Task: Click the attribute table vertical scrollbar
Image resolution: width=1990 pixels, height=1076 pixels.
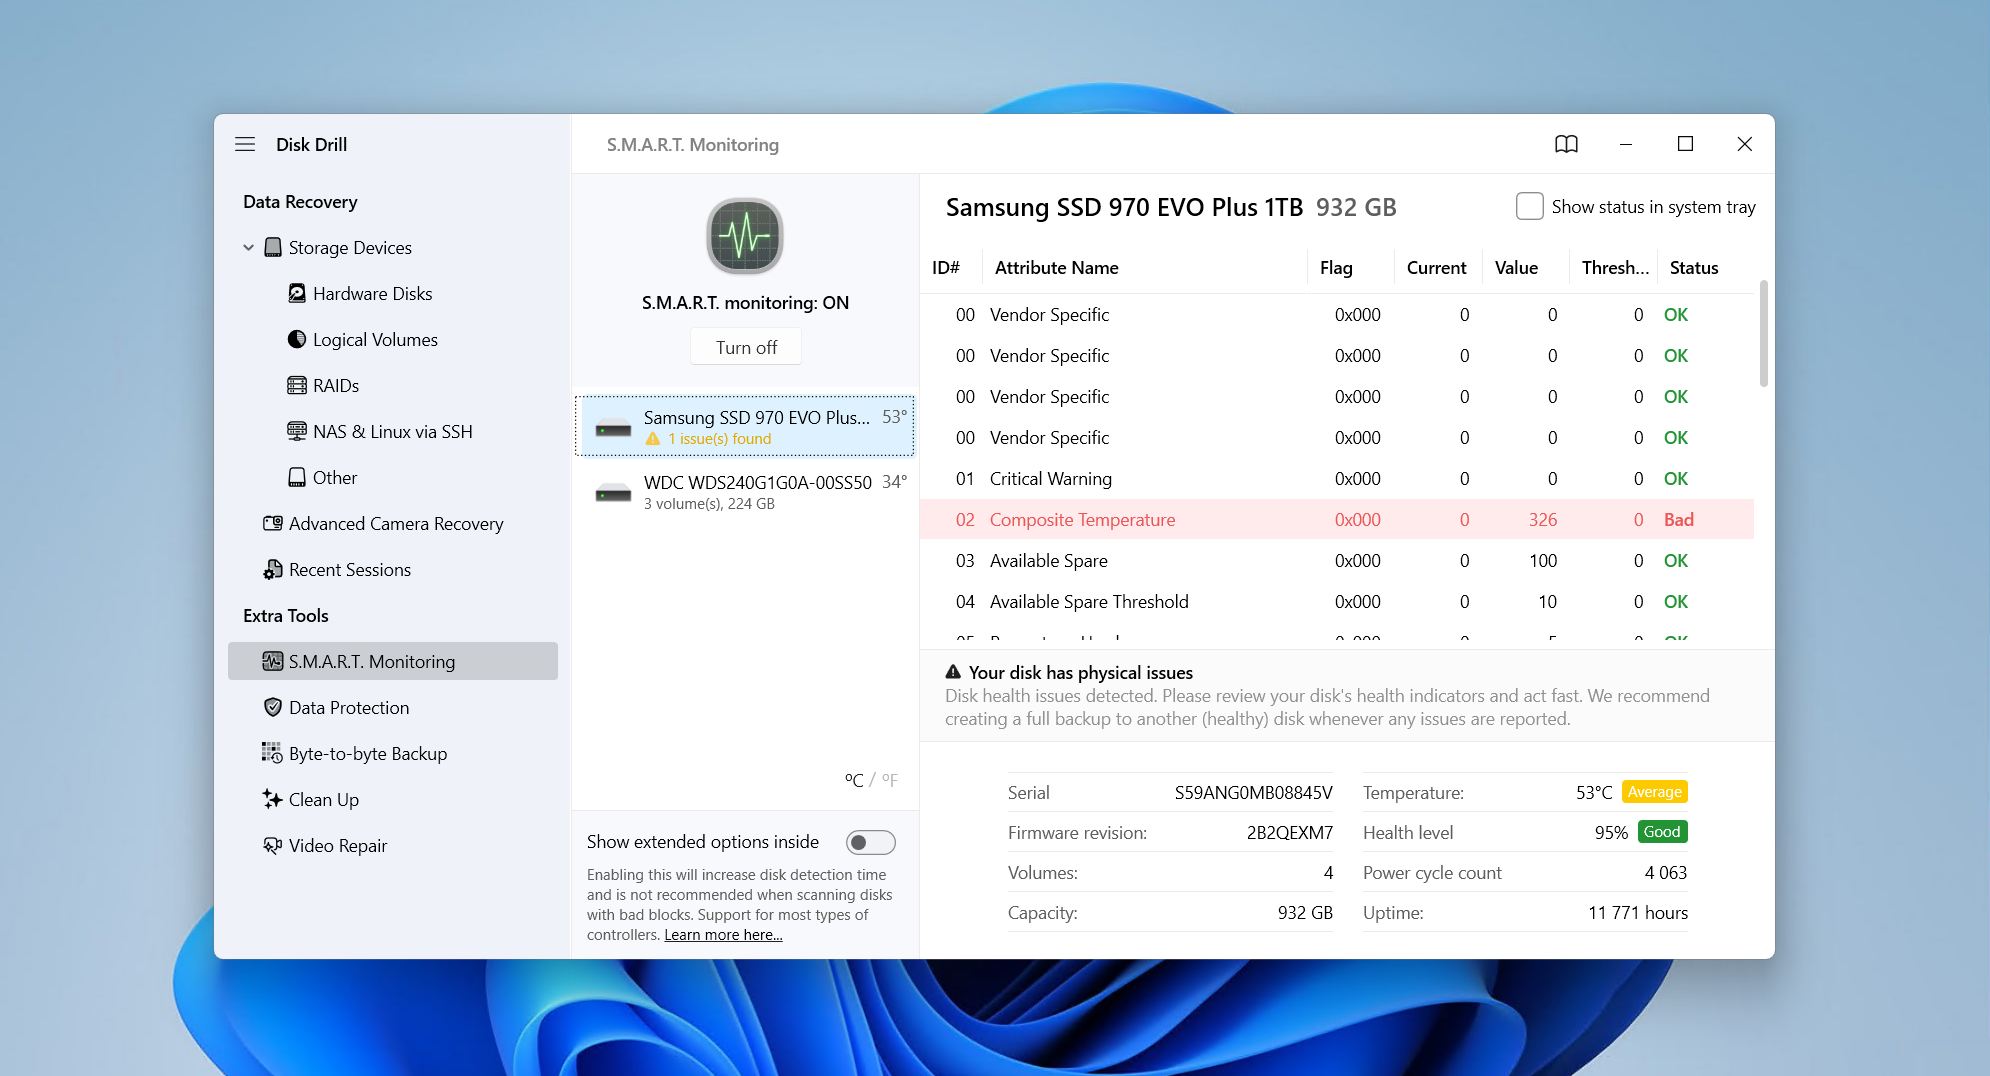Action: tap(1763, 333)
